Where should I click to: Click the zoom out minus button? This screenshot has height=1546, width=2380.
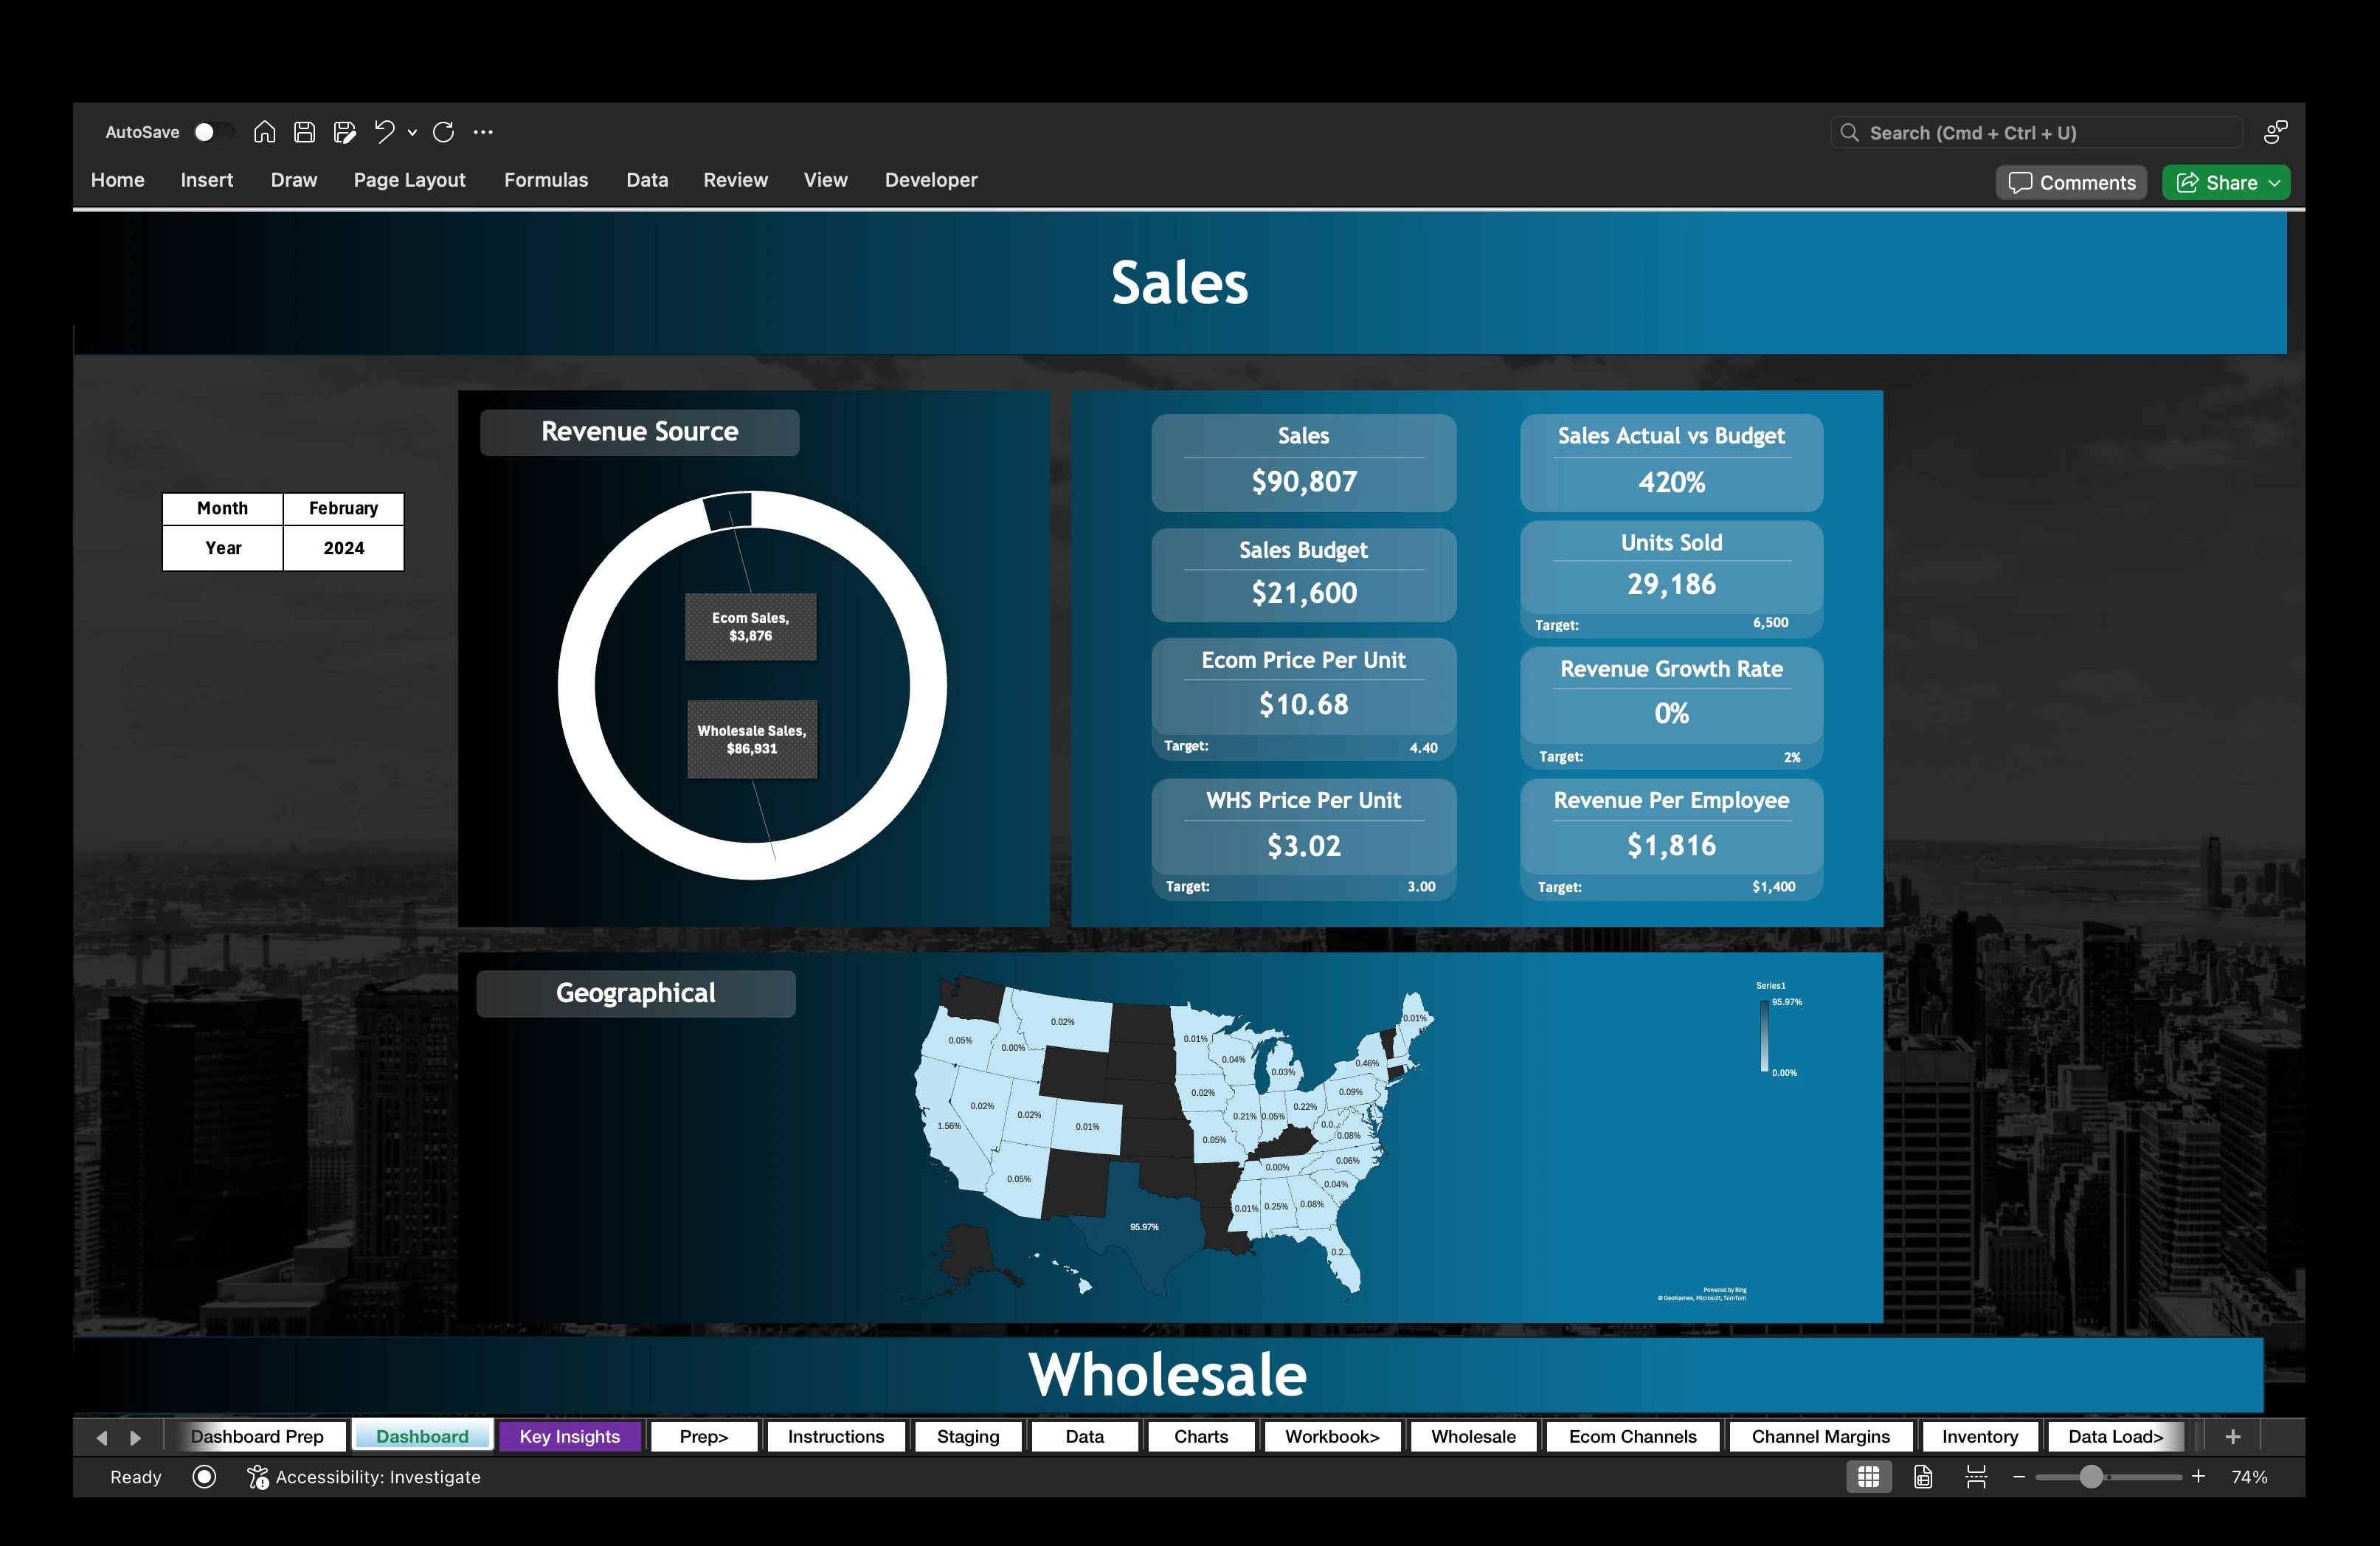(2019, 1477)
